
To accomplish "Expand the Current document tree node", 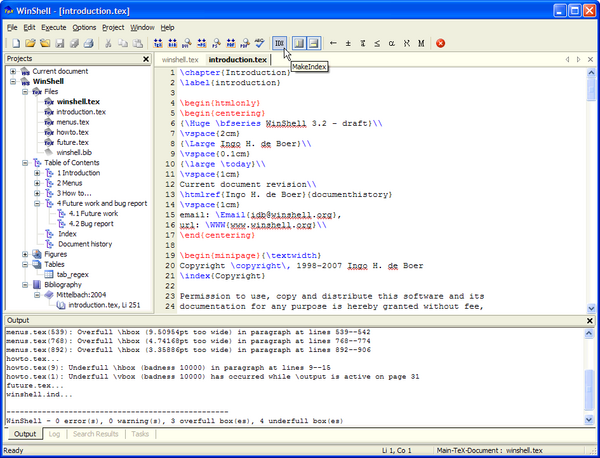I will (13, 71).
